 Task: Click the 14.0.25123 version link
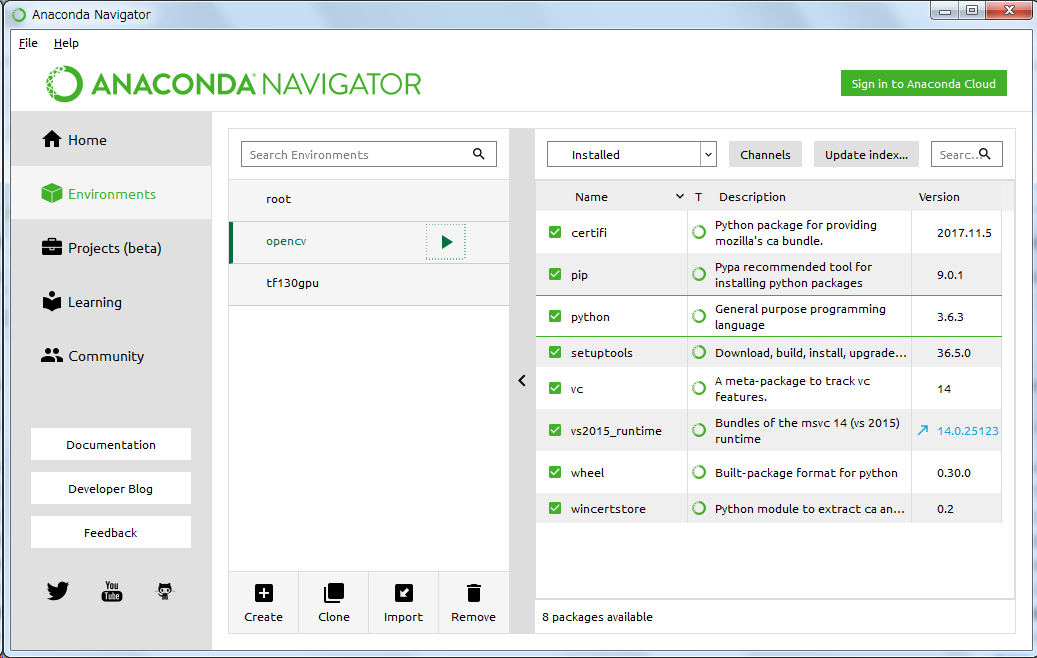pyautogui.click(x=968, y=431)
